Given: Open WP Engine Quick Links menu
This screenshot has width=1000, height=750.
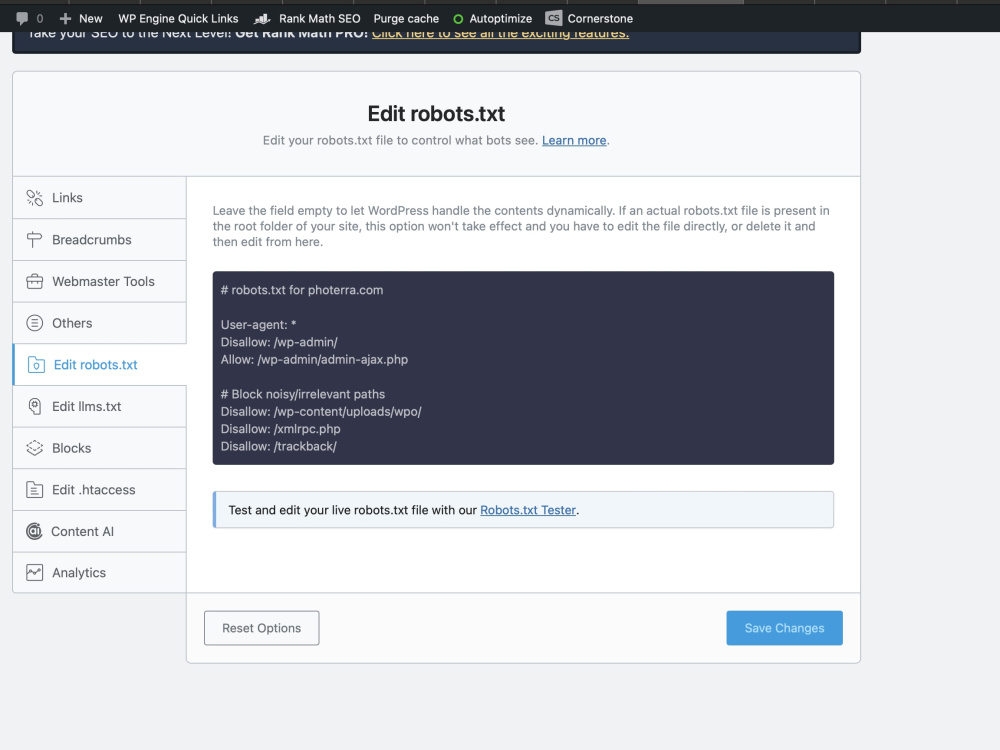Looking at the screenshot, I should coord(178,18).
